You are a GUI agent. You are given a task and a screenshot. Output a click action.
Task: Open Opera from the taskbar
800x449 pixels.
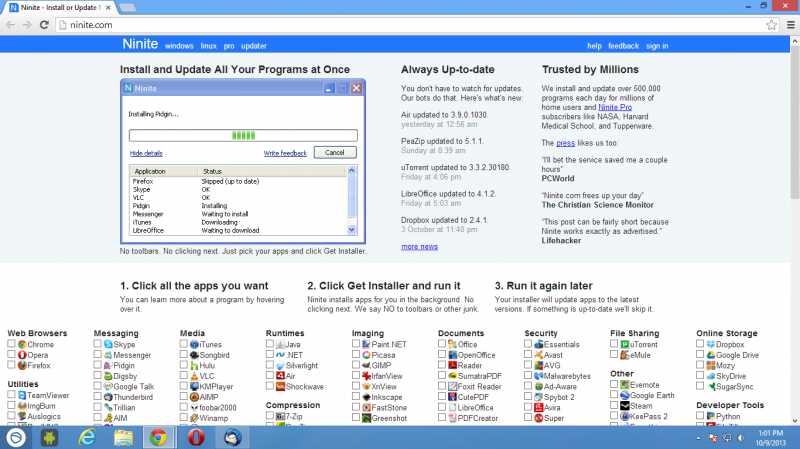click(196, 438)
